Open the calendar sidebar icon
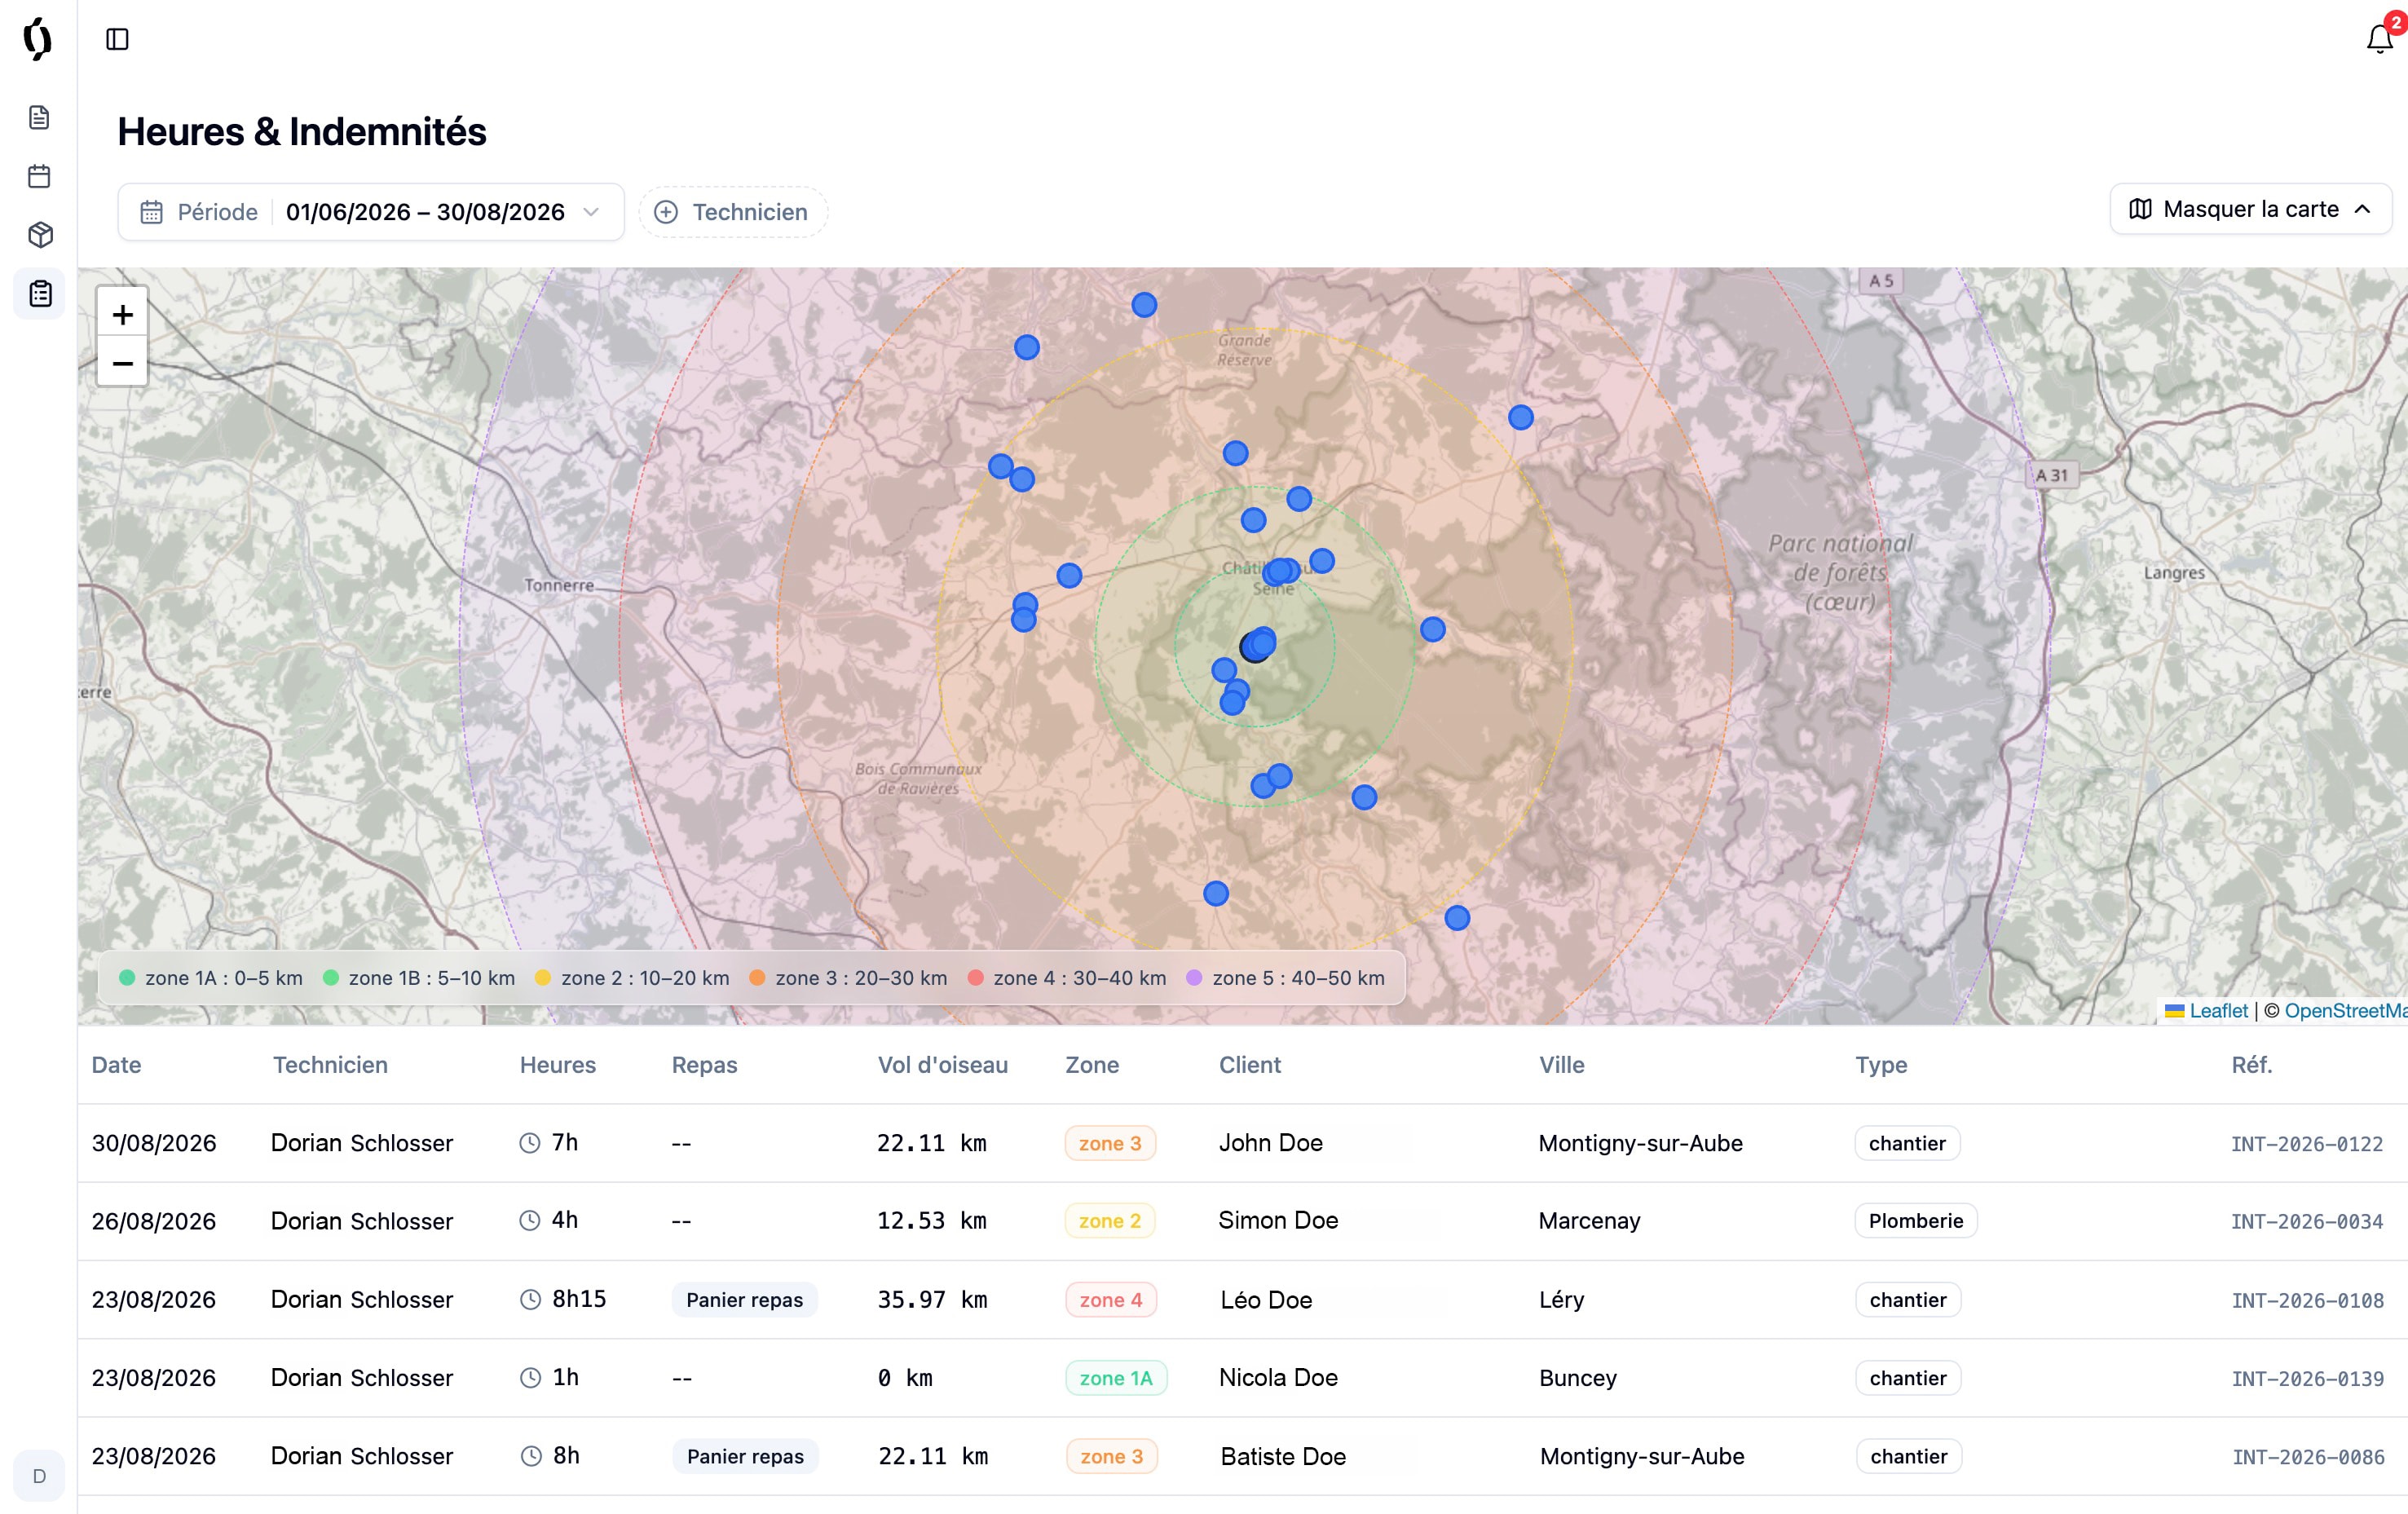Image resolution: width=2408 pixels, height=1514 pixels. [x=39, y=176]
